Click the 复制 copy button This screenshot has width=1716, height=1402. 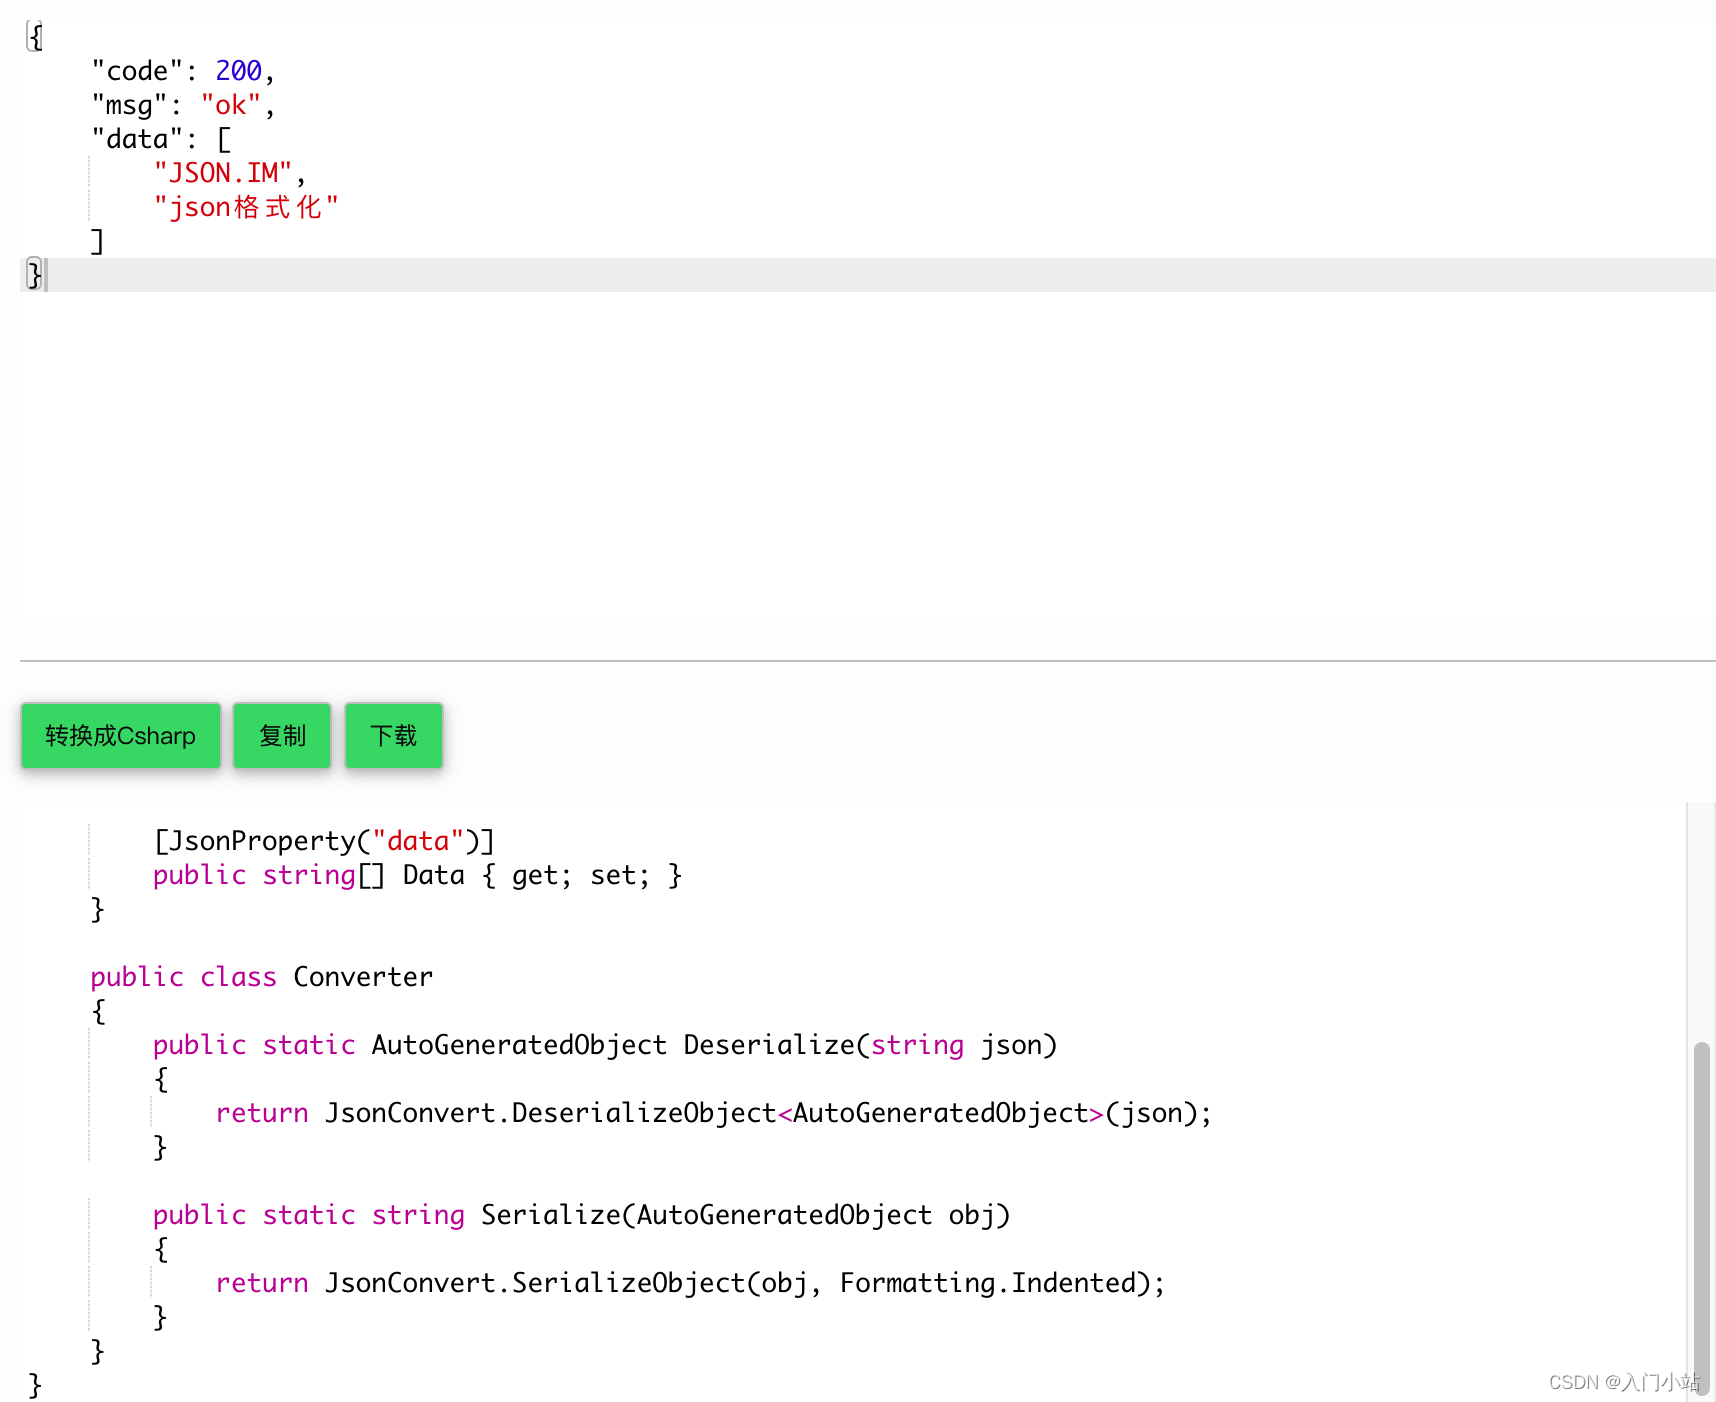tap(282, 736)
